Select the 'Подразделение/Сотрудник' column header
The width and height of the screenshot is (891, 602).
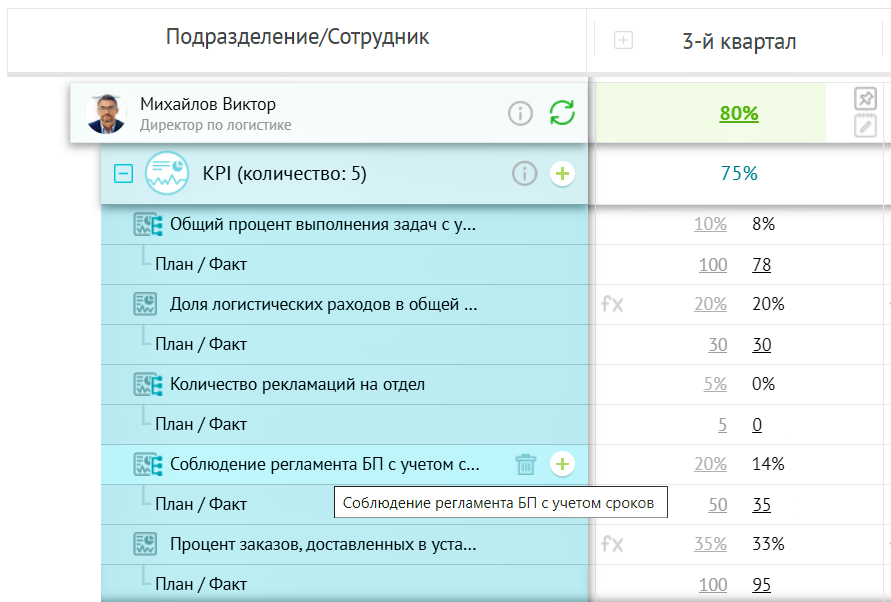point(297,37)
